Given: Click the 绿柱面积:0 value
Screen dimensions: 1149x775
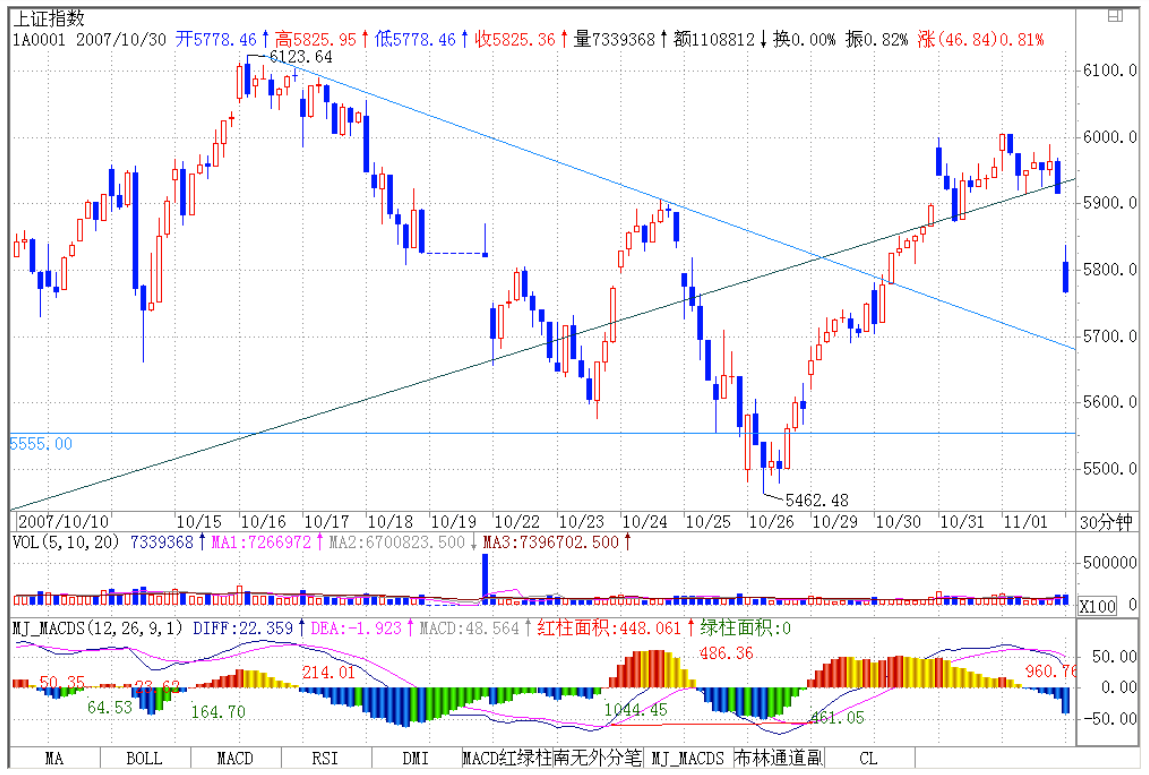Looking at the screenshot, I should [x=746, y=628].
